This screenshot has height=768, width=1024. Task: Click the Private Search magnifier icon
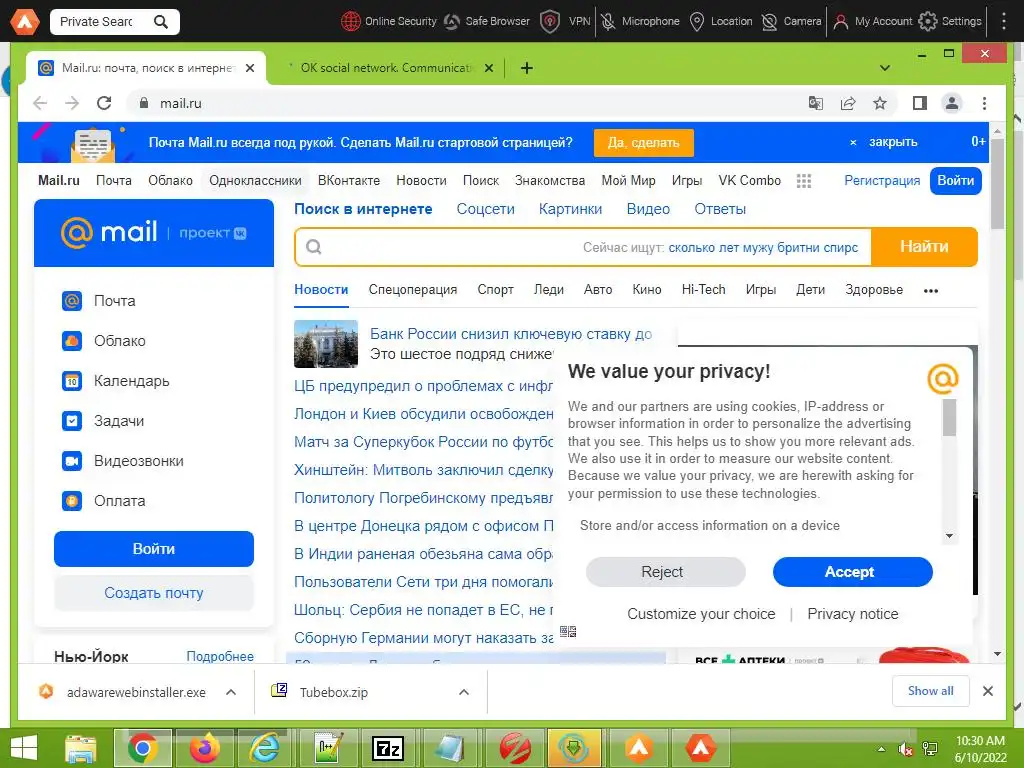coord(161,22)
